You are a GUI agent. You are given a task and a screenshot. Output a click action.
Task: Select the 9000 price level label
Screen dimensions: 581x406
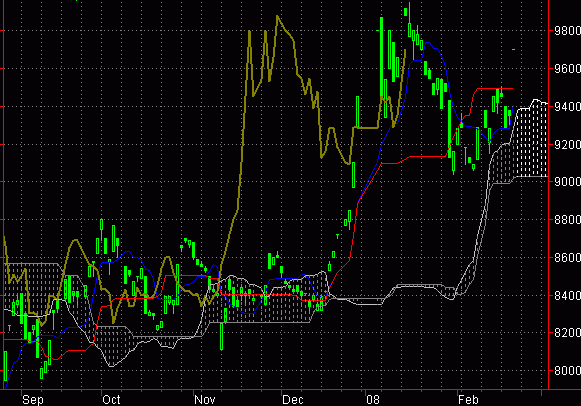tap(567, 182)
